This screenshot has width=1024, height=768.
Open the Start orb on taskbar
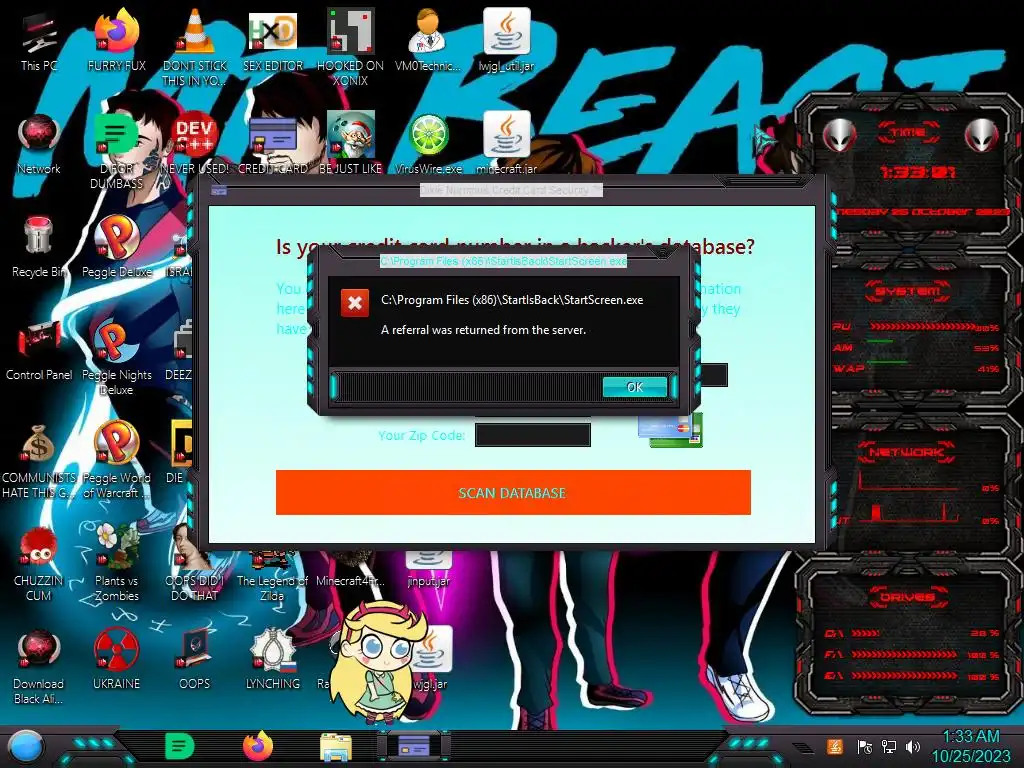click(26, 746)
